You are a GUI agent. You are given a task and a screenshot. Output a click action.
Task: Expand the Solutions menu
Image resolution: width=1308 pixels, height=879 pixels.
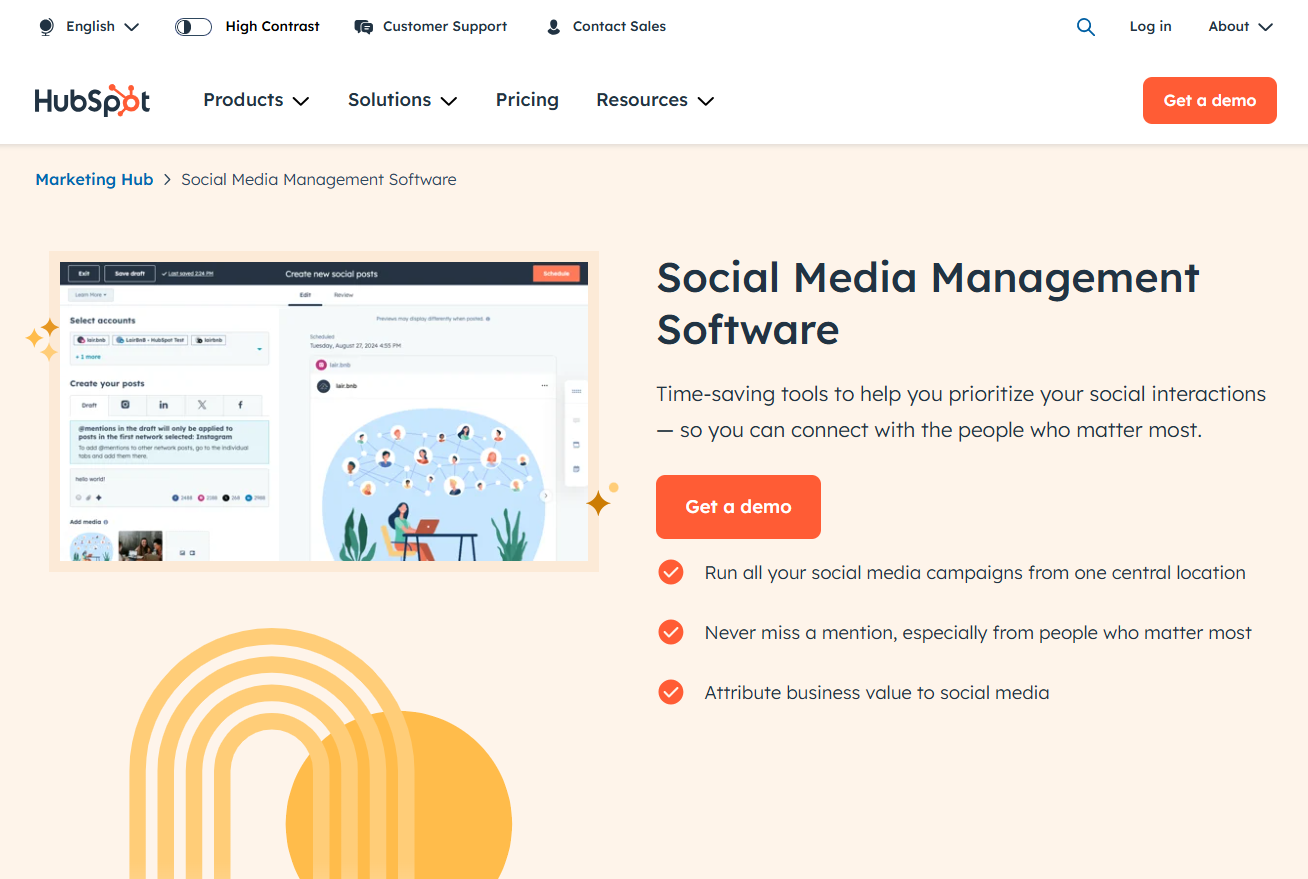[x=402, y=100]
